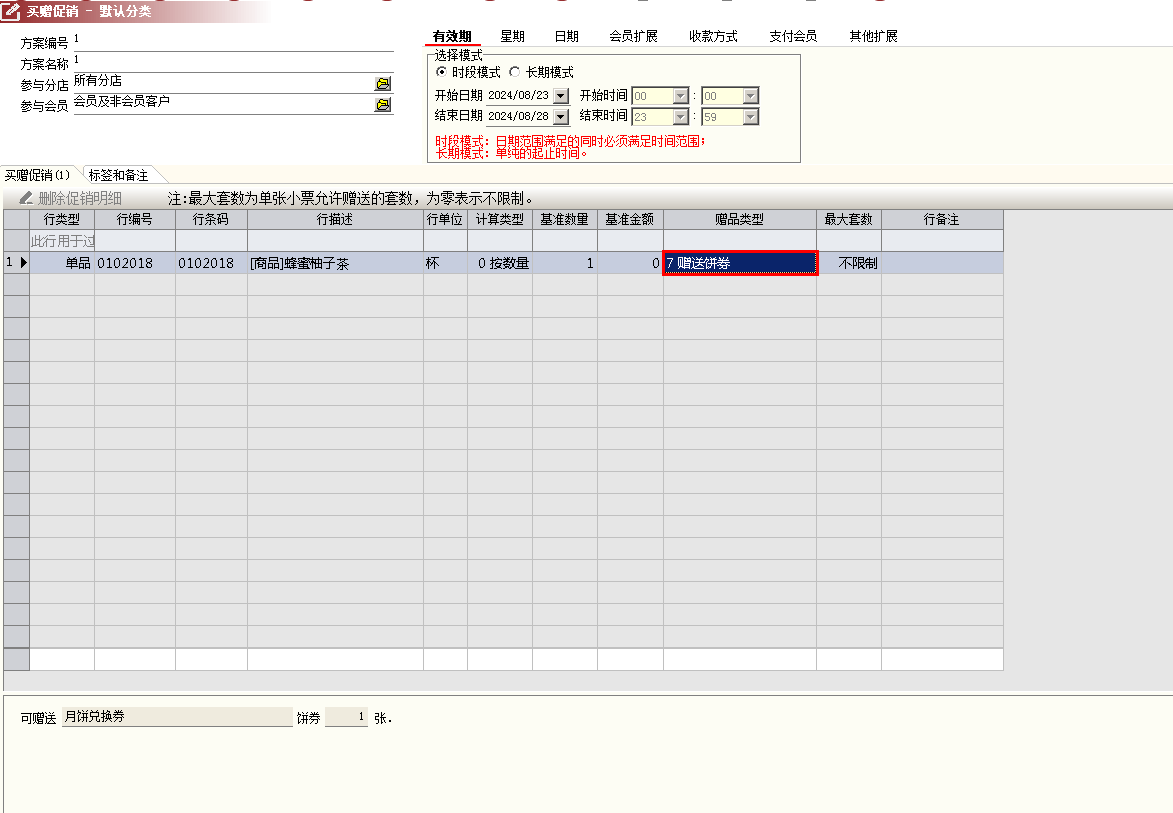
Task: Click the 单品 cell in row 1
Action: [62, 263]
